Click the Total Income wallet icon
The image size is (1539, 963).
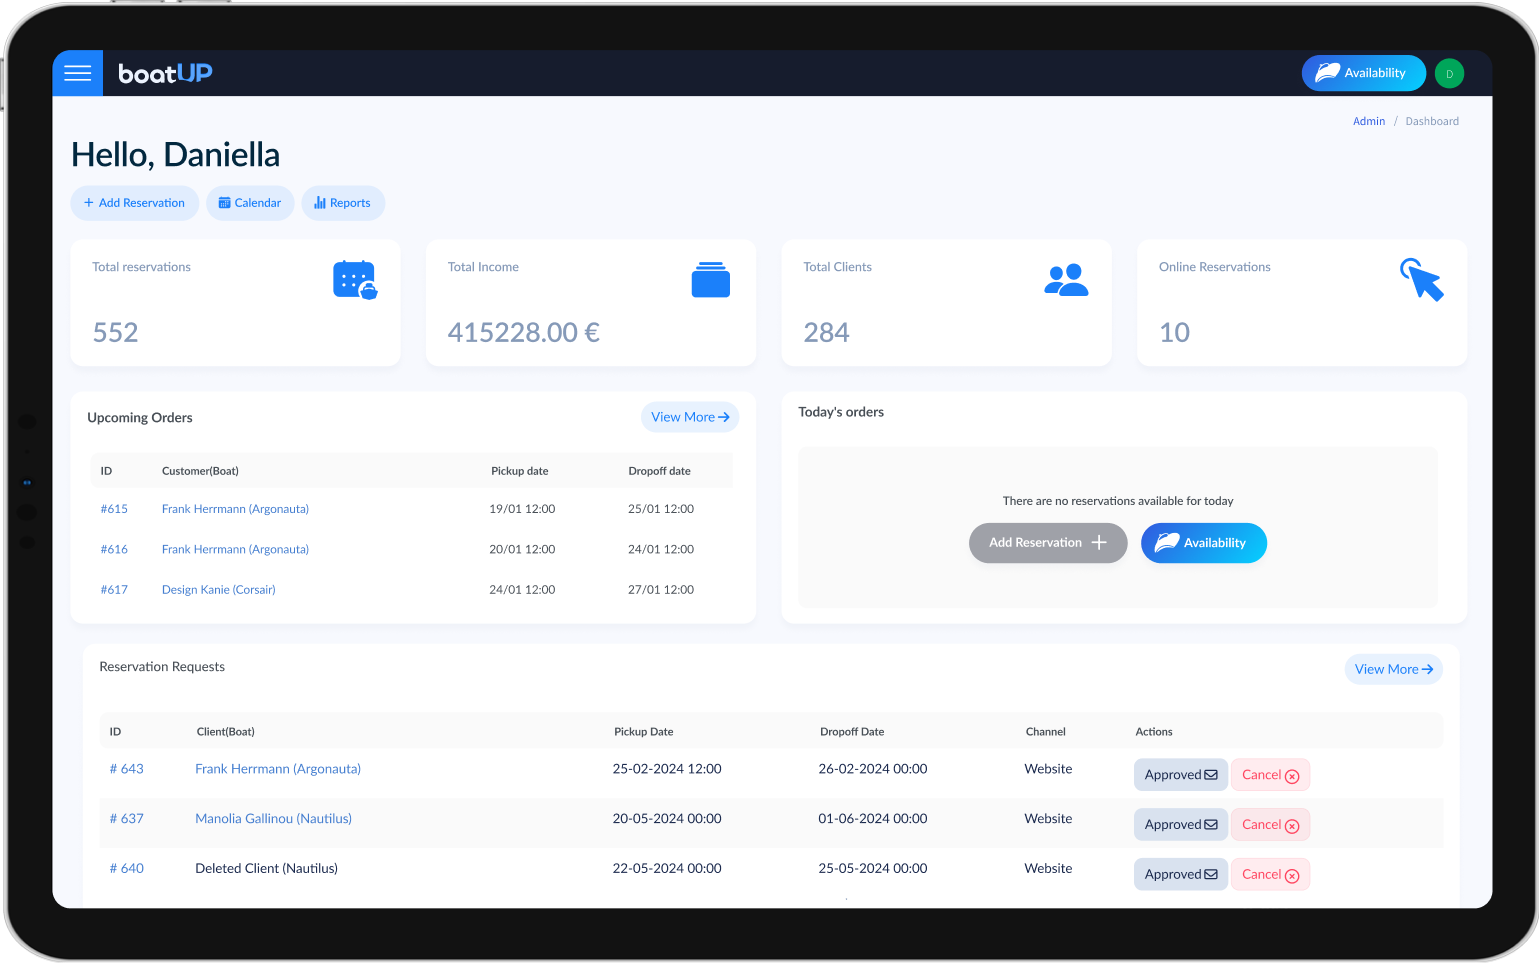[x=710, y=280]
